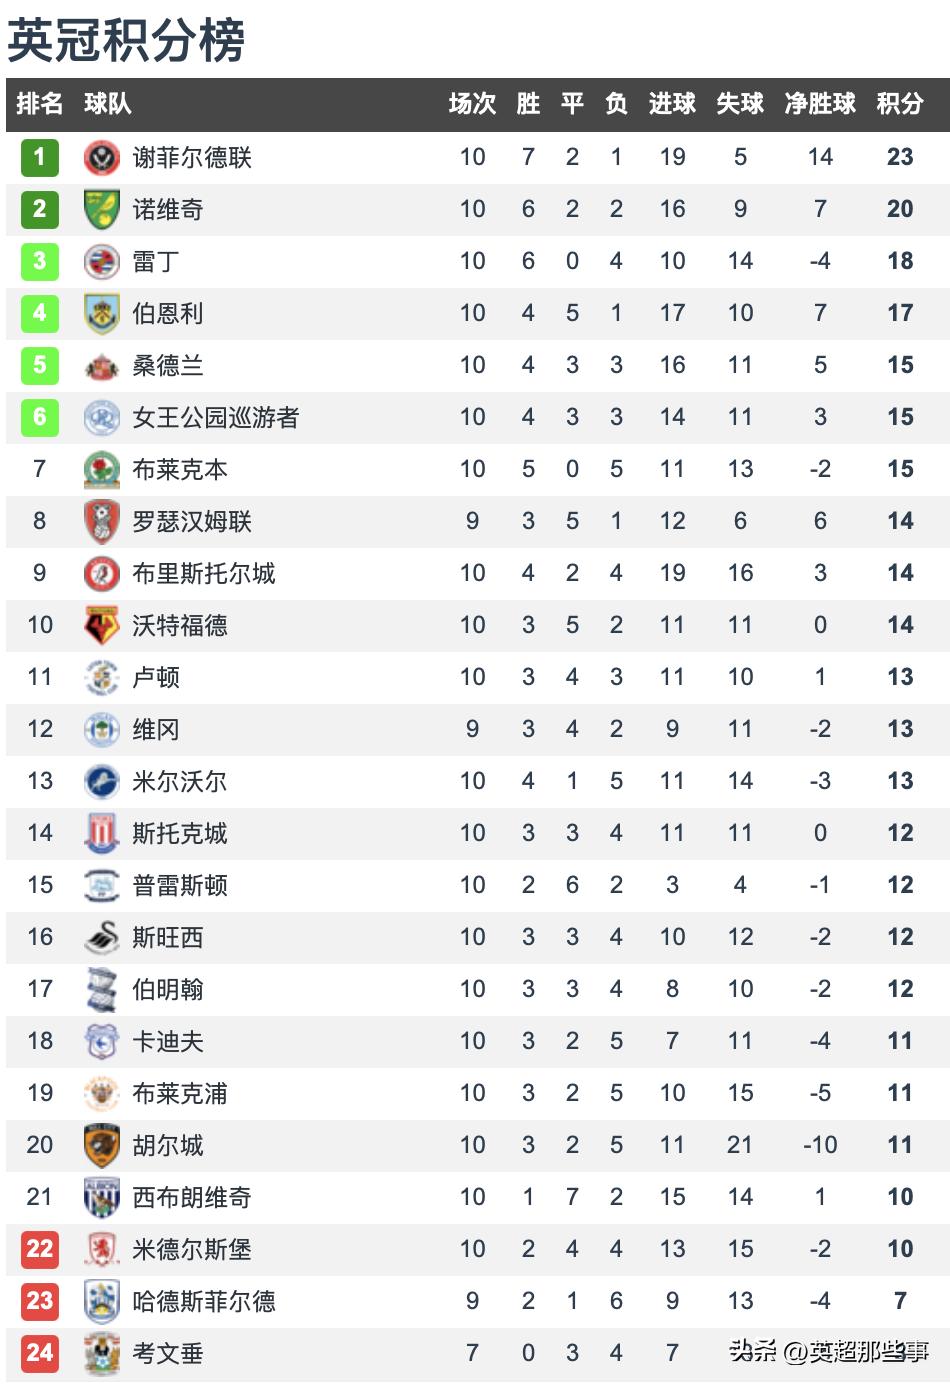Open the 米德尔斯堡 team link
This screenshot has width=950, height=1384.
click(192, 1249)
